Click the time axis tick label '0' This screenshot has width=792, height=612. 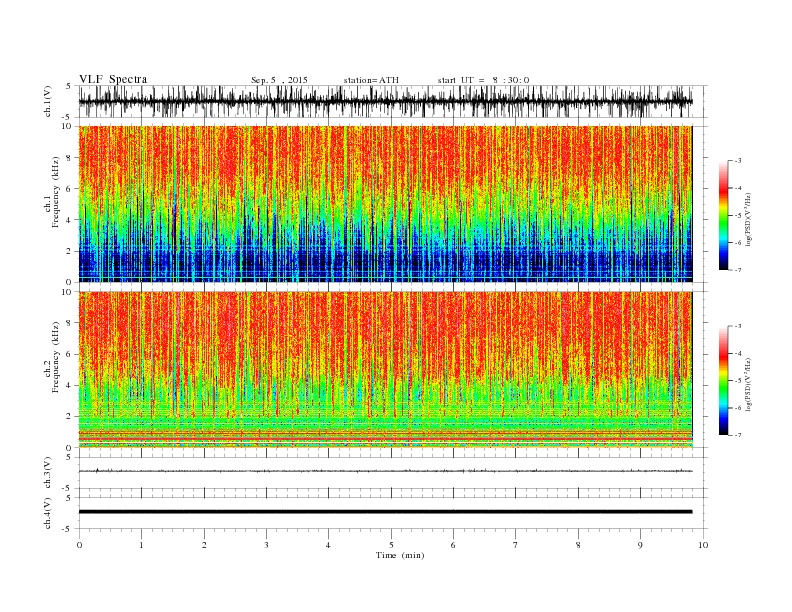(79, 545)
